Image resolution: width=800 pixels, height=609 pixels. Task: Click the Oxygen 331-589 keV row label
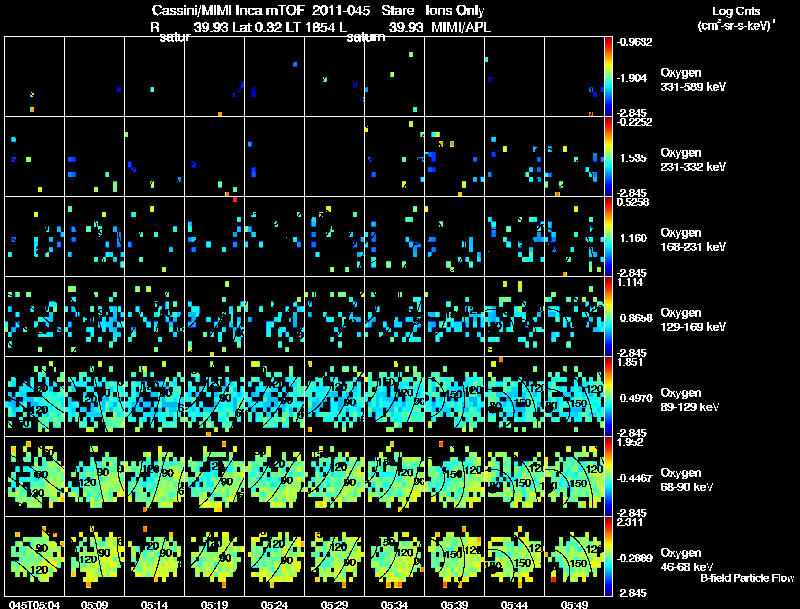(x=693, y=80)
